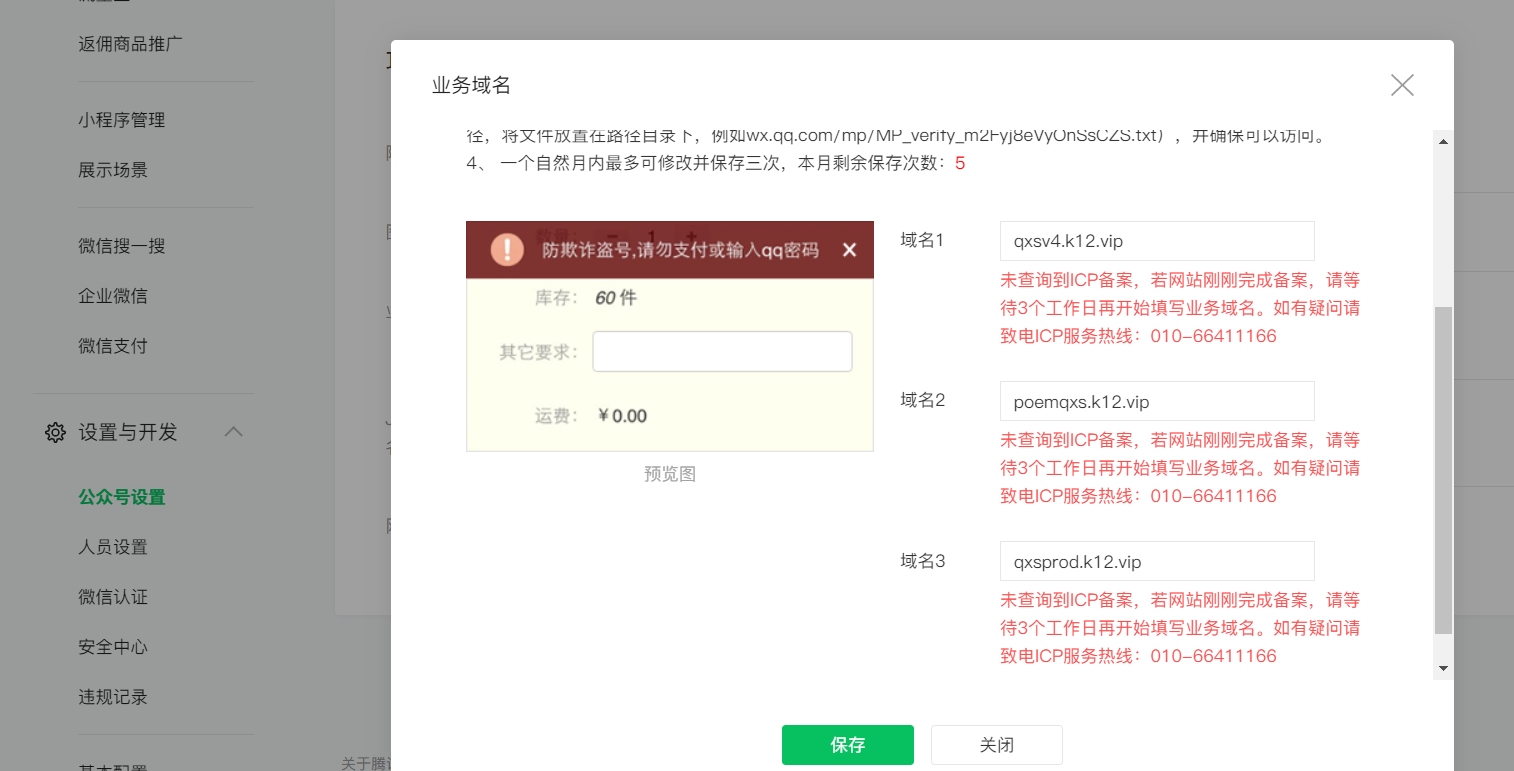Open 安全中心 in sidebar
Screen dimensions: 1514x771
coord(113,647)
